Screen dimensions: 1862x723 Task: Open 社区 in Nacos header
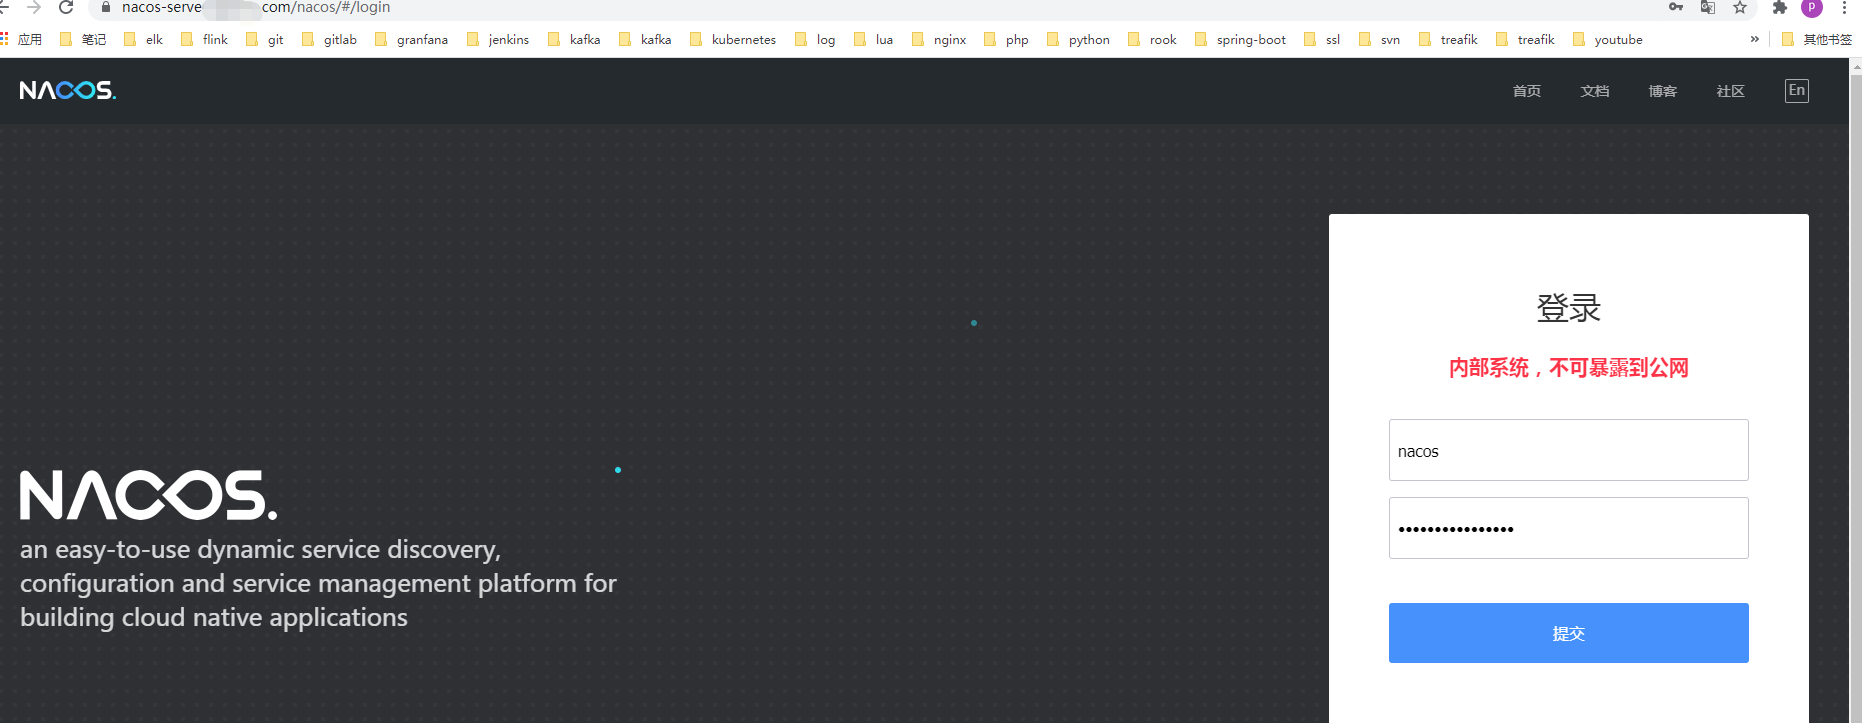[x=1730, y=91]
